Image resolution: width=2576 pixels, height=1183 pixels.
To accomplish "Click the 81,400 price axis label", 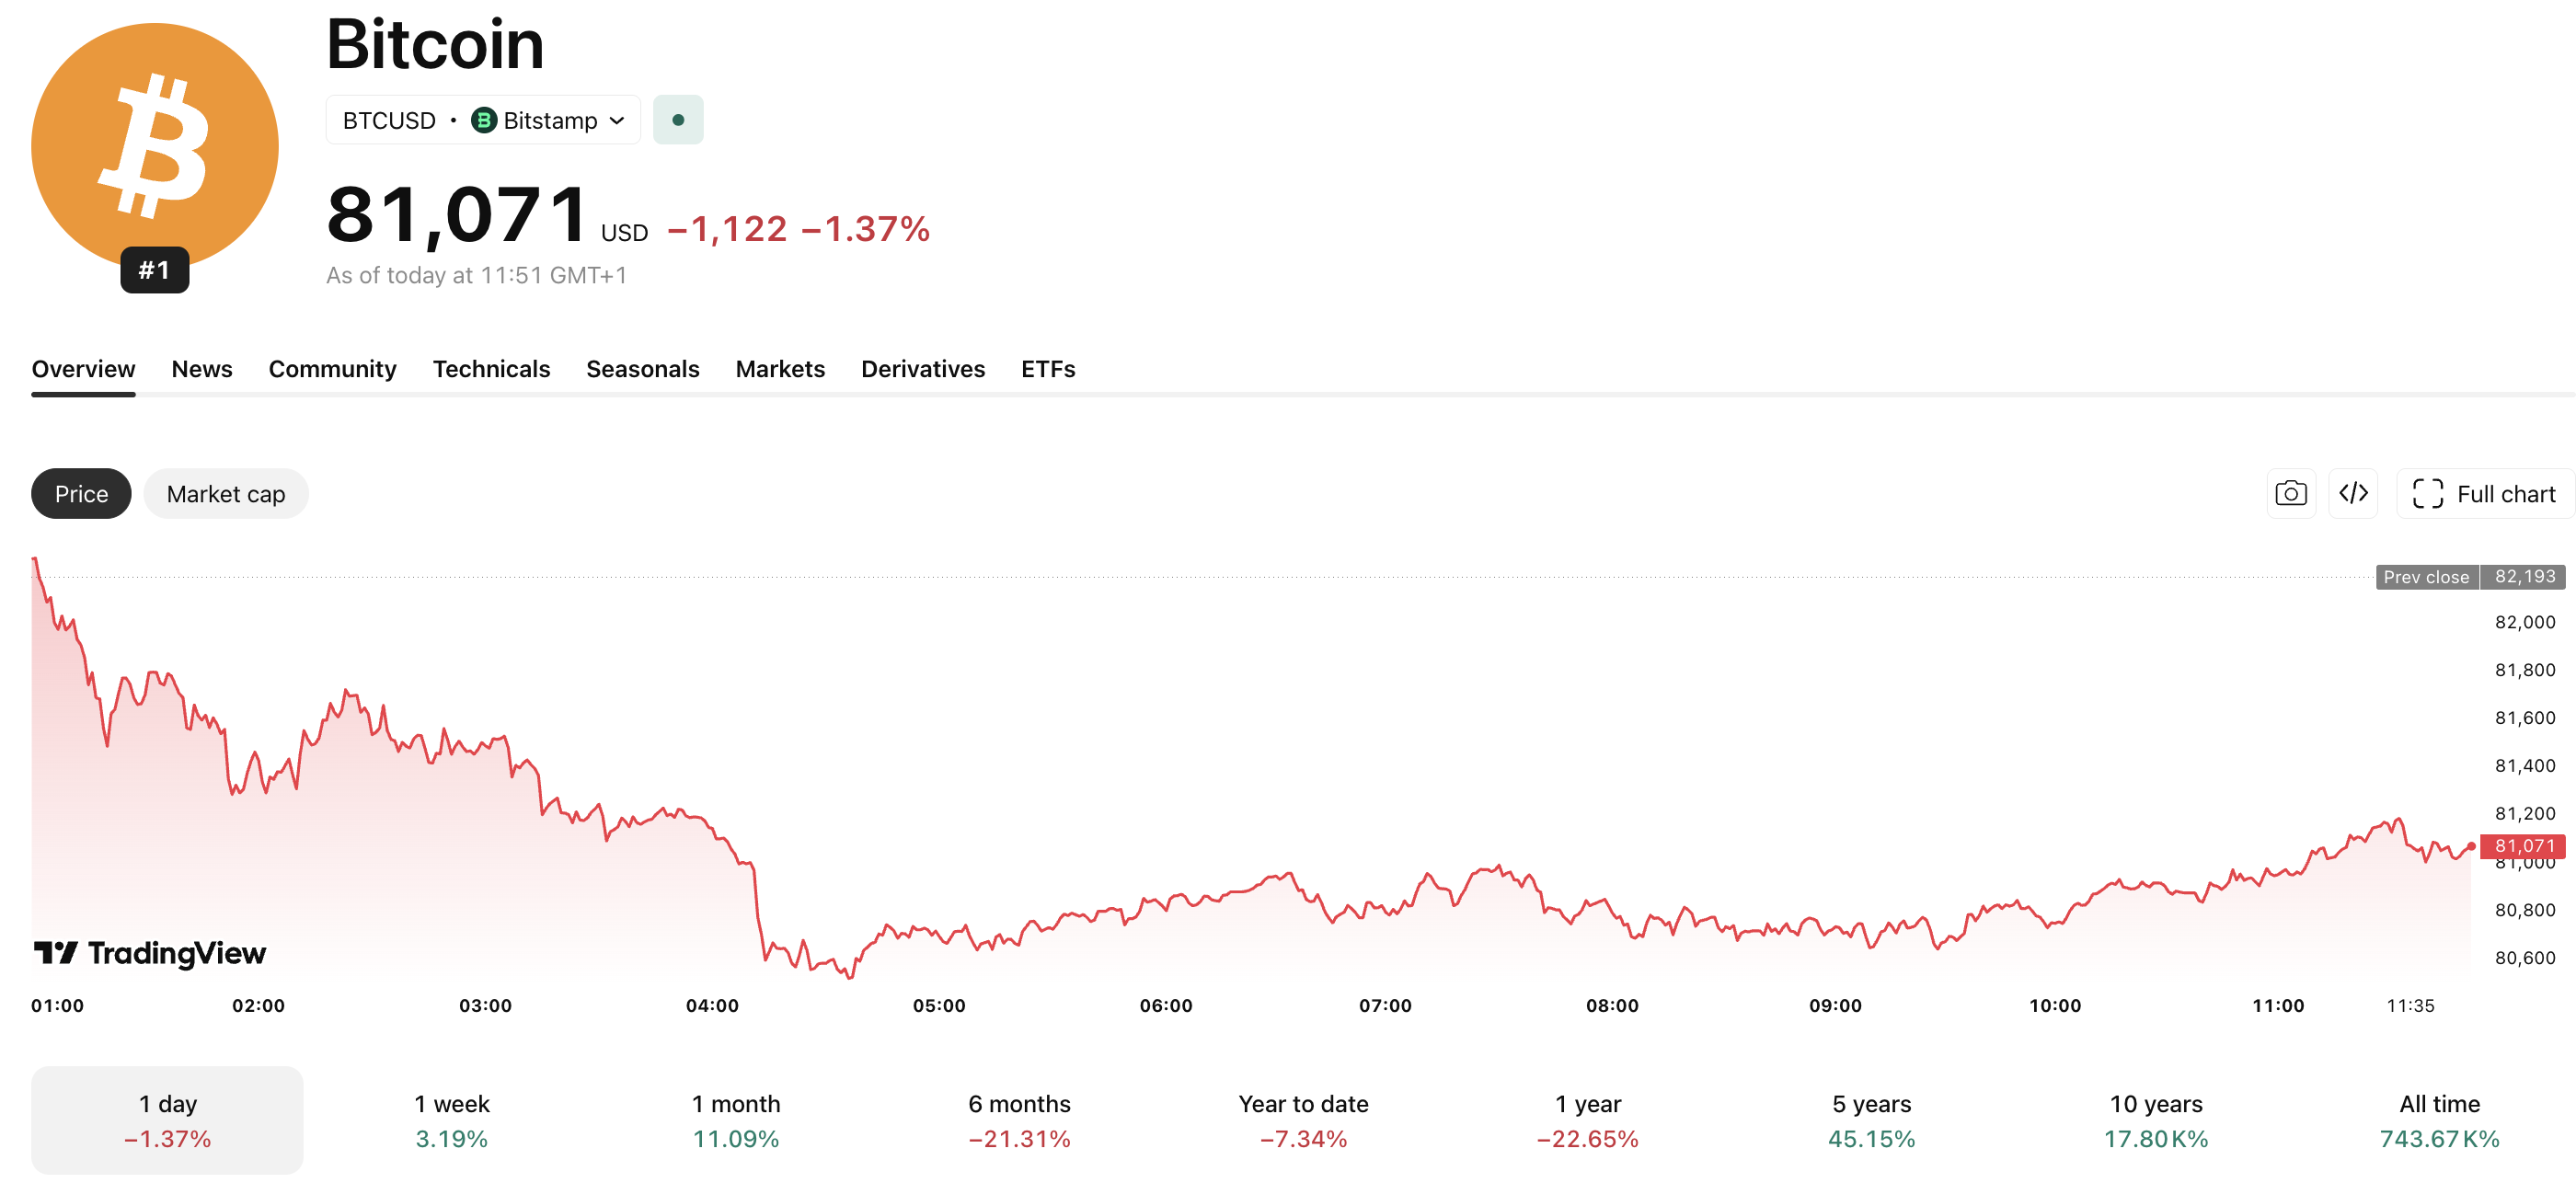I will 2525,766.
